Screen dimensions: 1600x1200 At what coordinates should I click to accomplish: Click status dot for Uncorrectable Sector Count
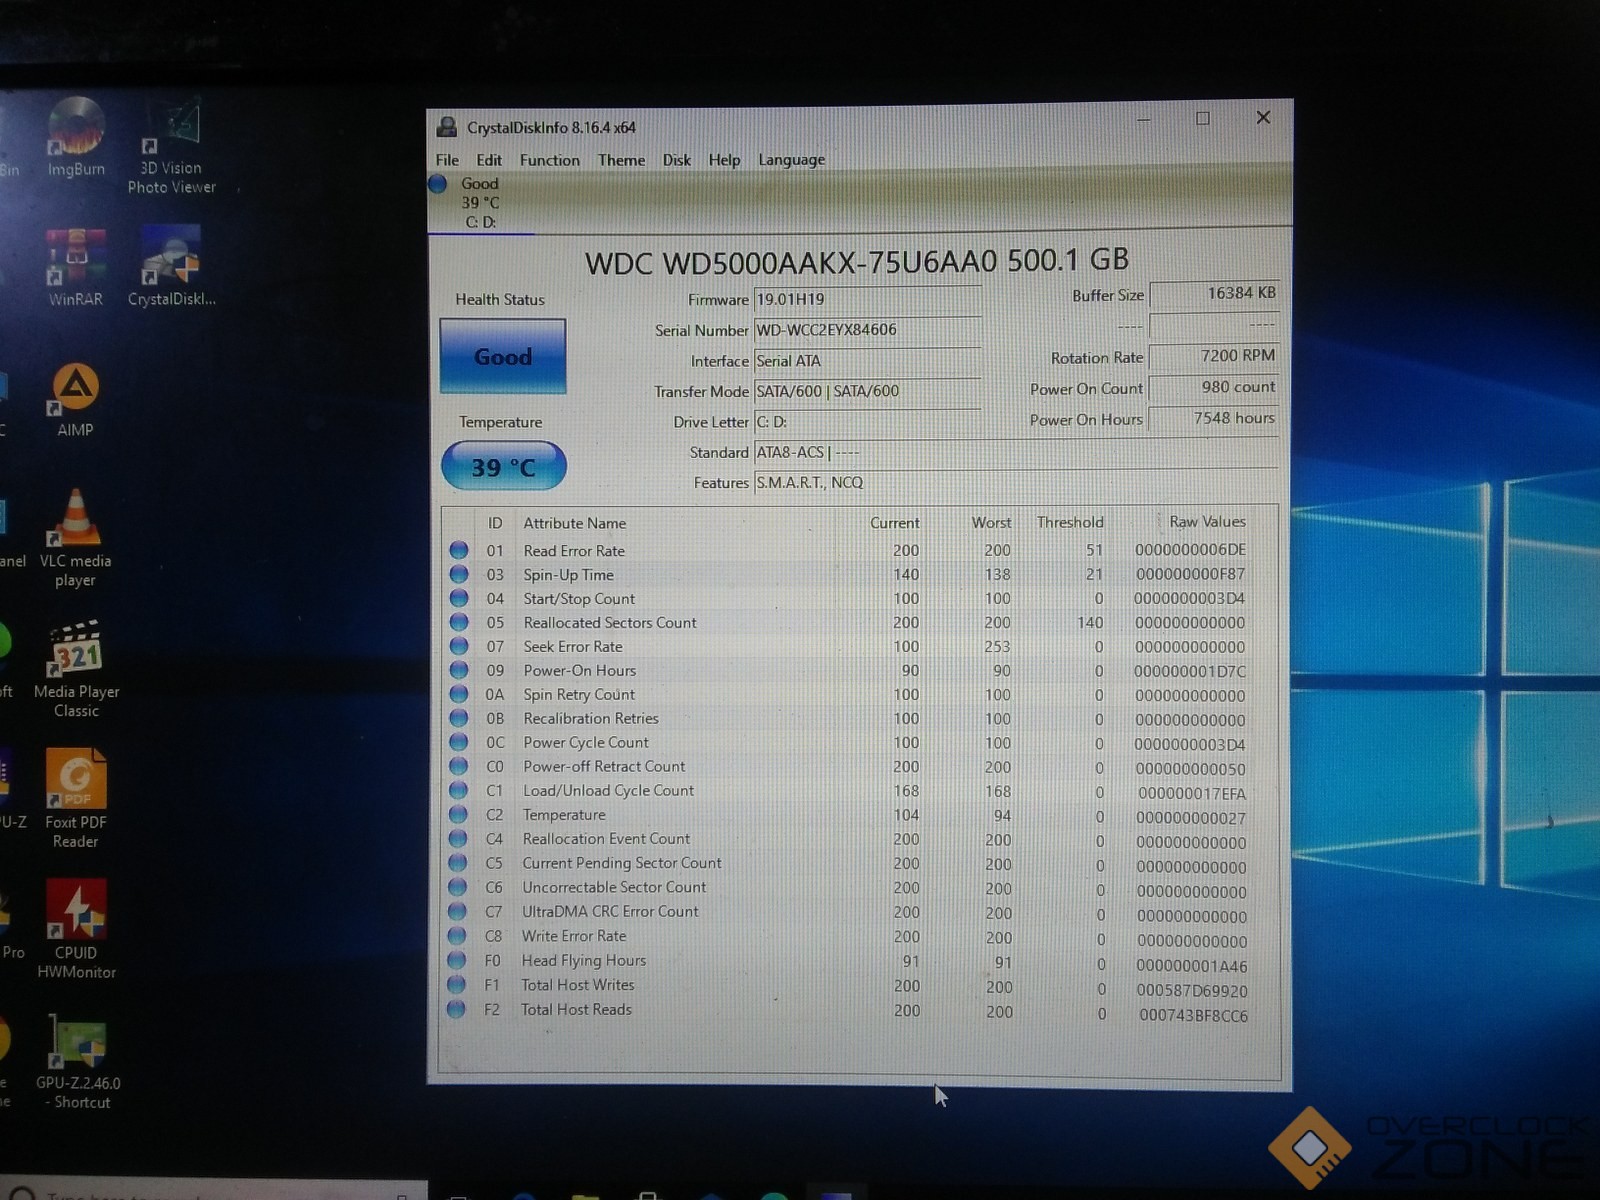pos(458,886)
